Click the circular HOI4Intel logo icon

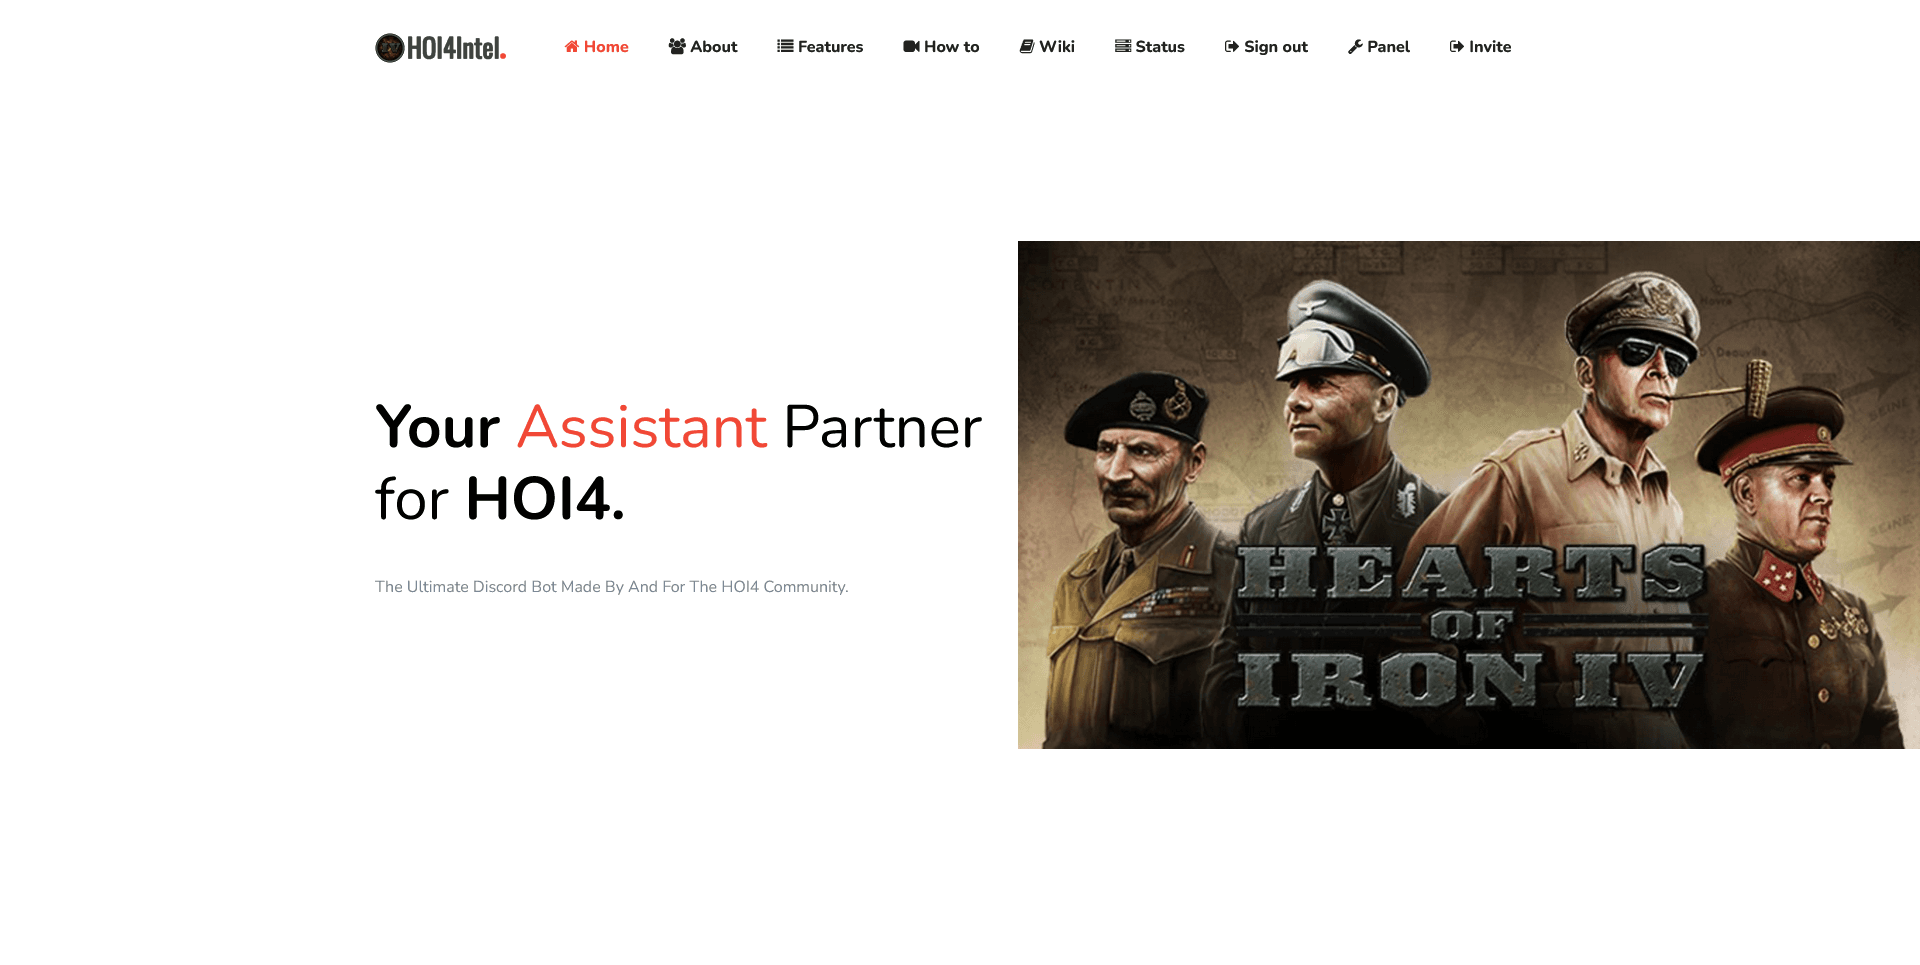[389, 46]
